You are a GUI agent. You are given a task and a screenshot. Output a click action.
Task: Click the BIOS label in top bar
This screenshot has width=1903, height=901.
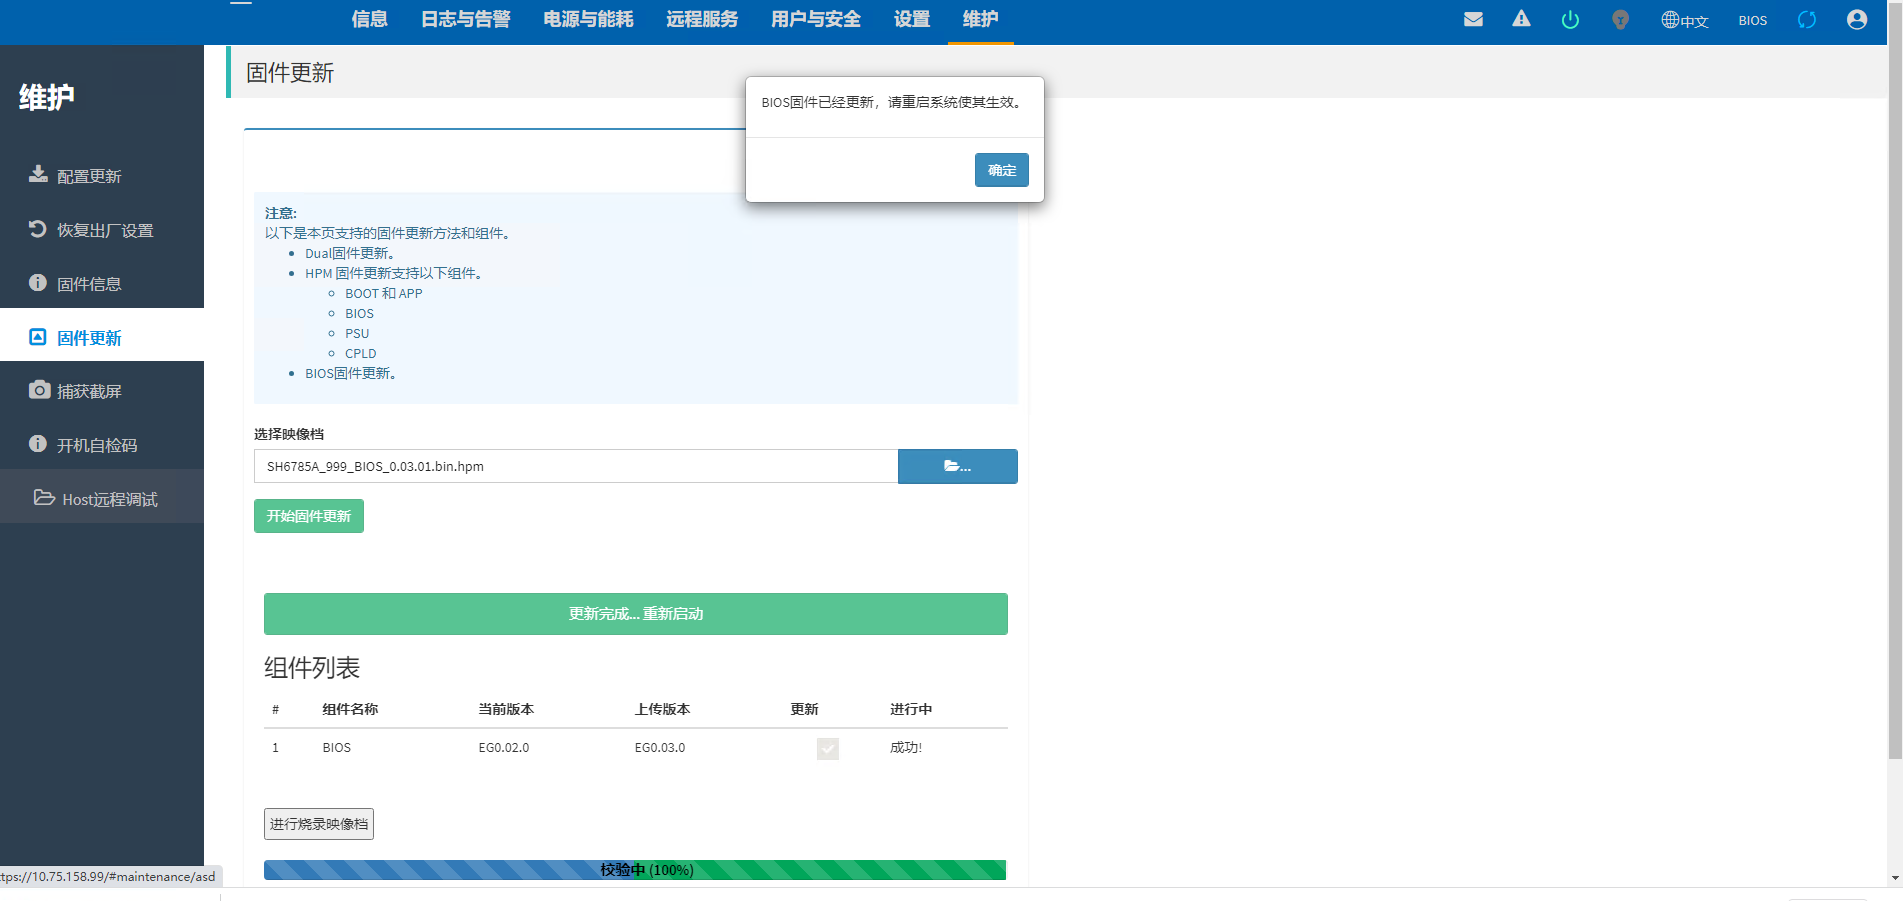[x=1752, y=20]
